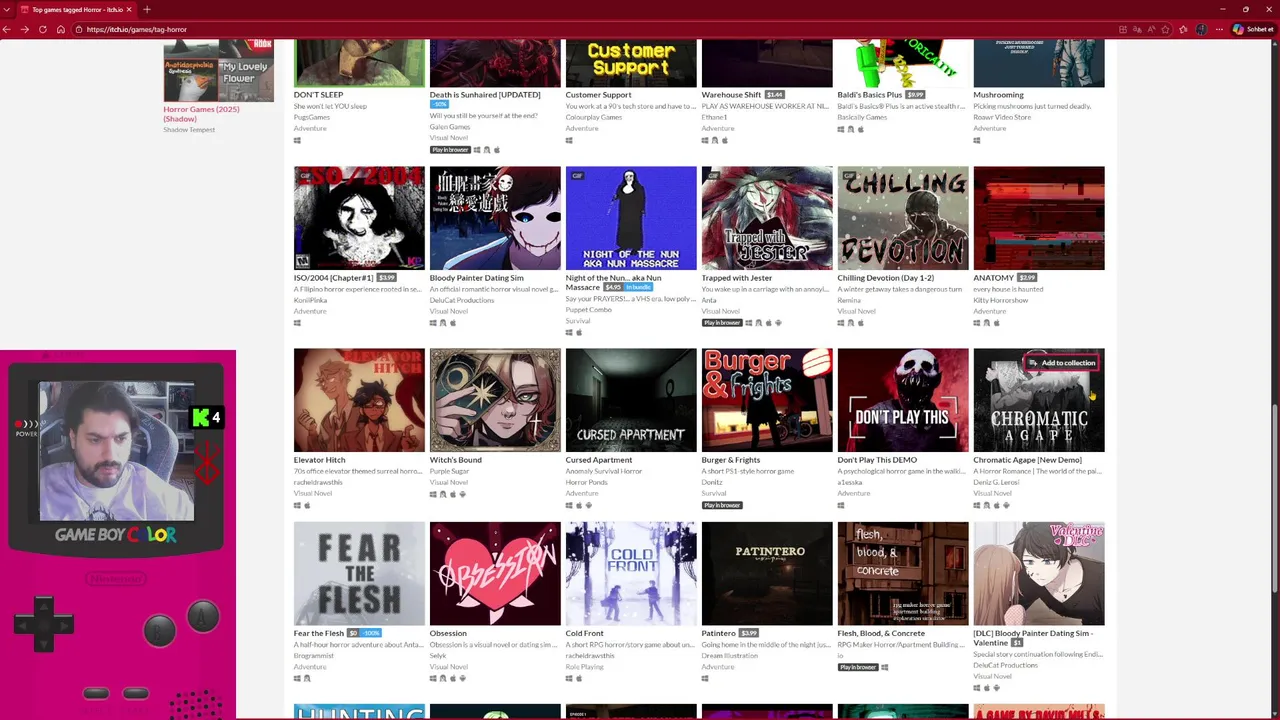Open the browser profile avatar icon
Screen dimensions: 1280x720
(x=1201, y=29)
